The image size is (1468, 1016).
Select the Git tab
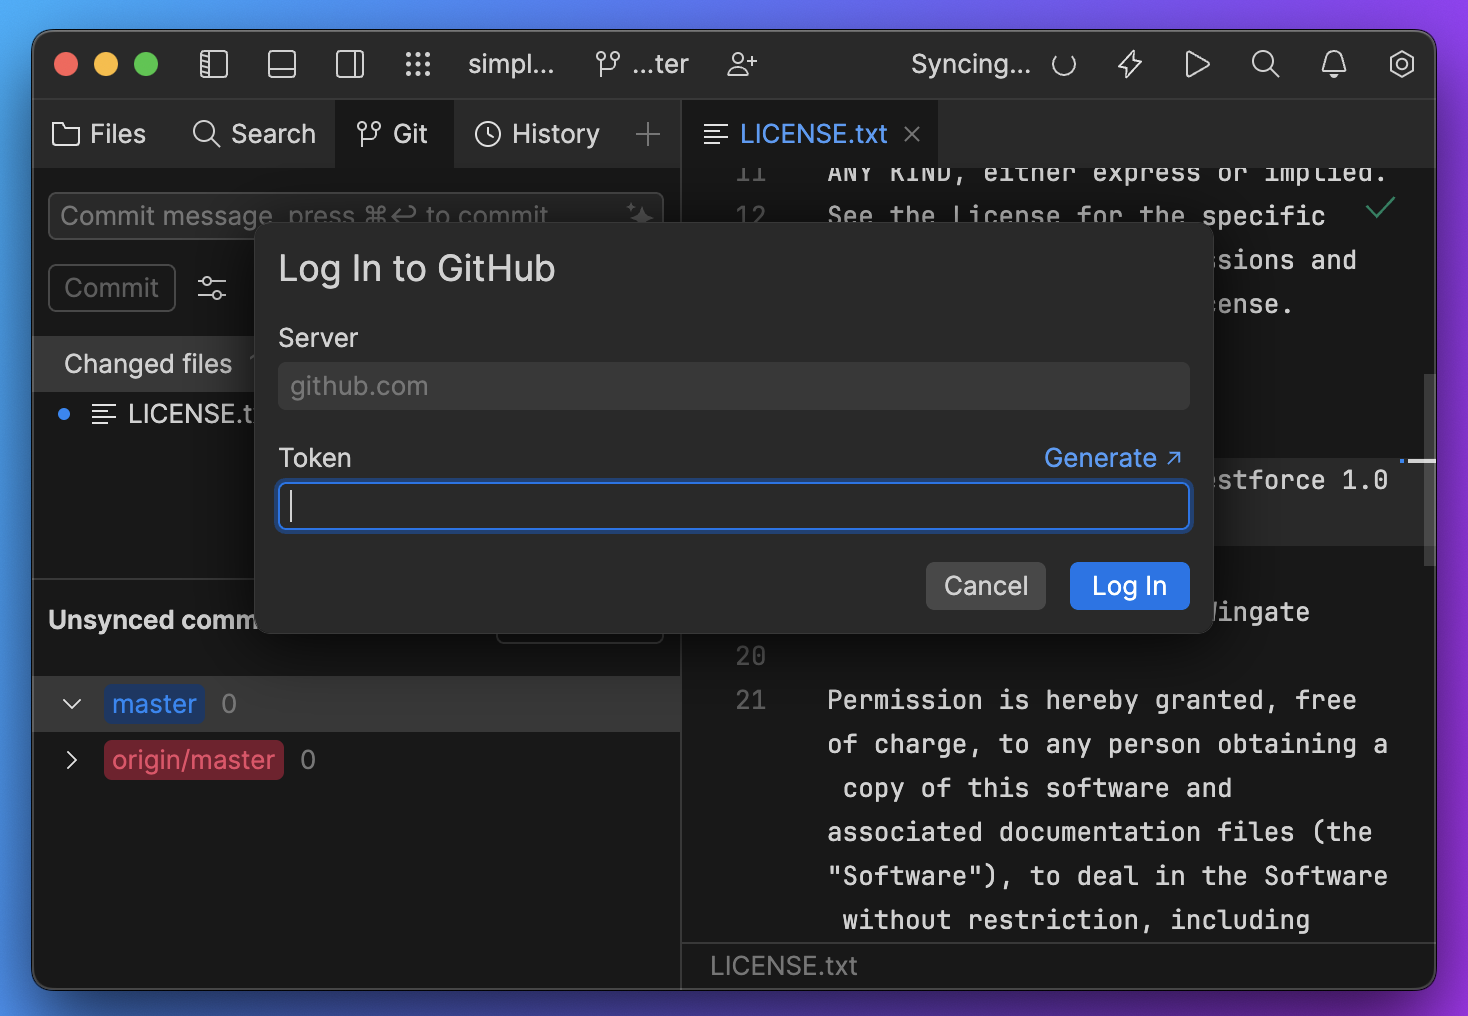pos(393,134)
